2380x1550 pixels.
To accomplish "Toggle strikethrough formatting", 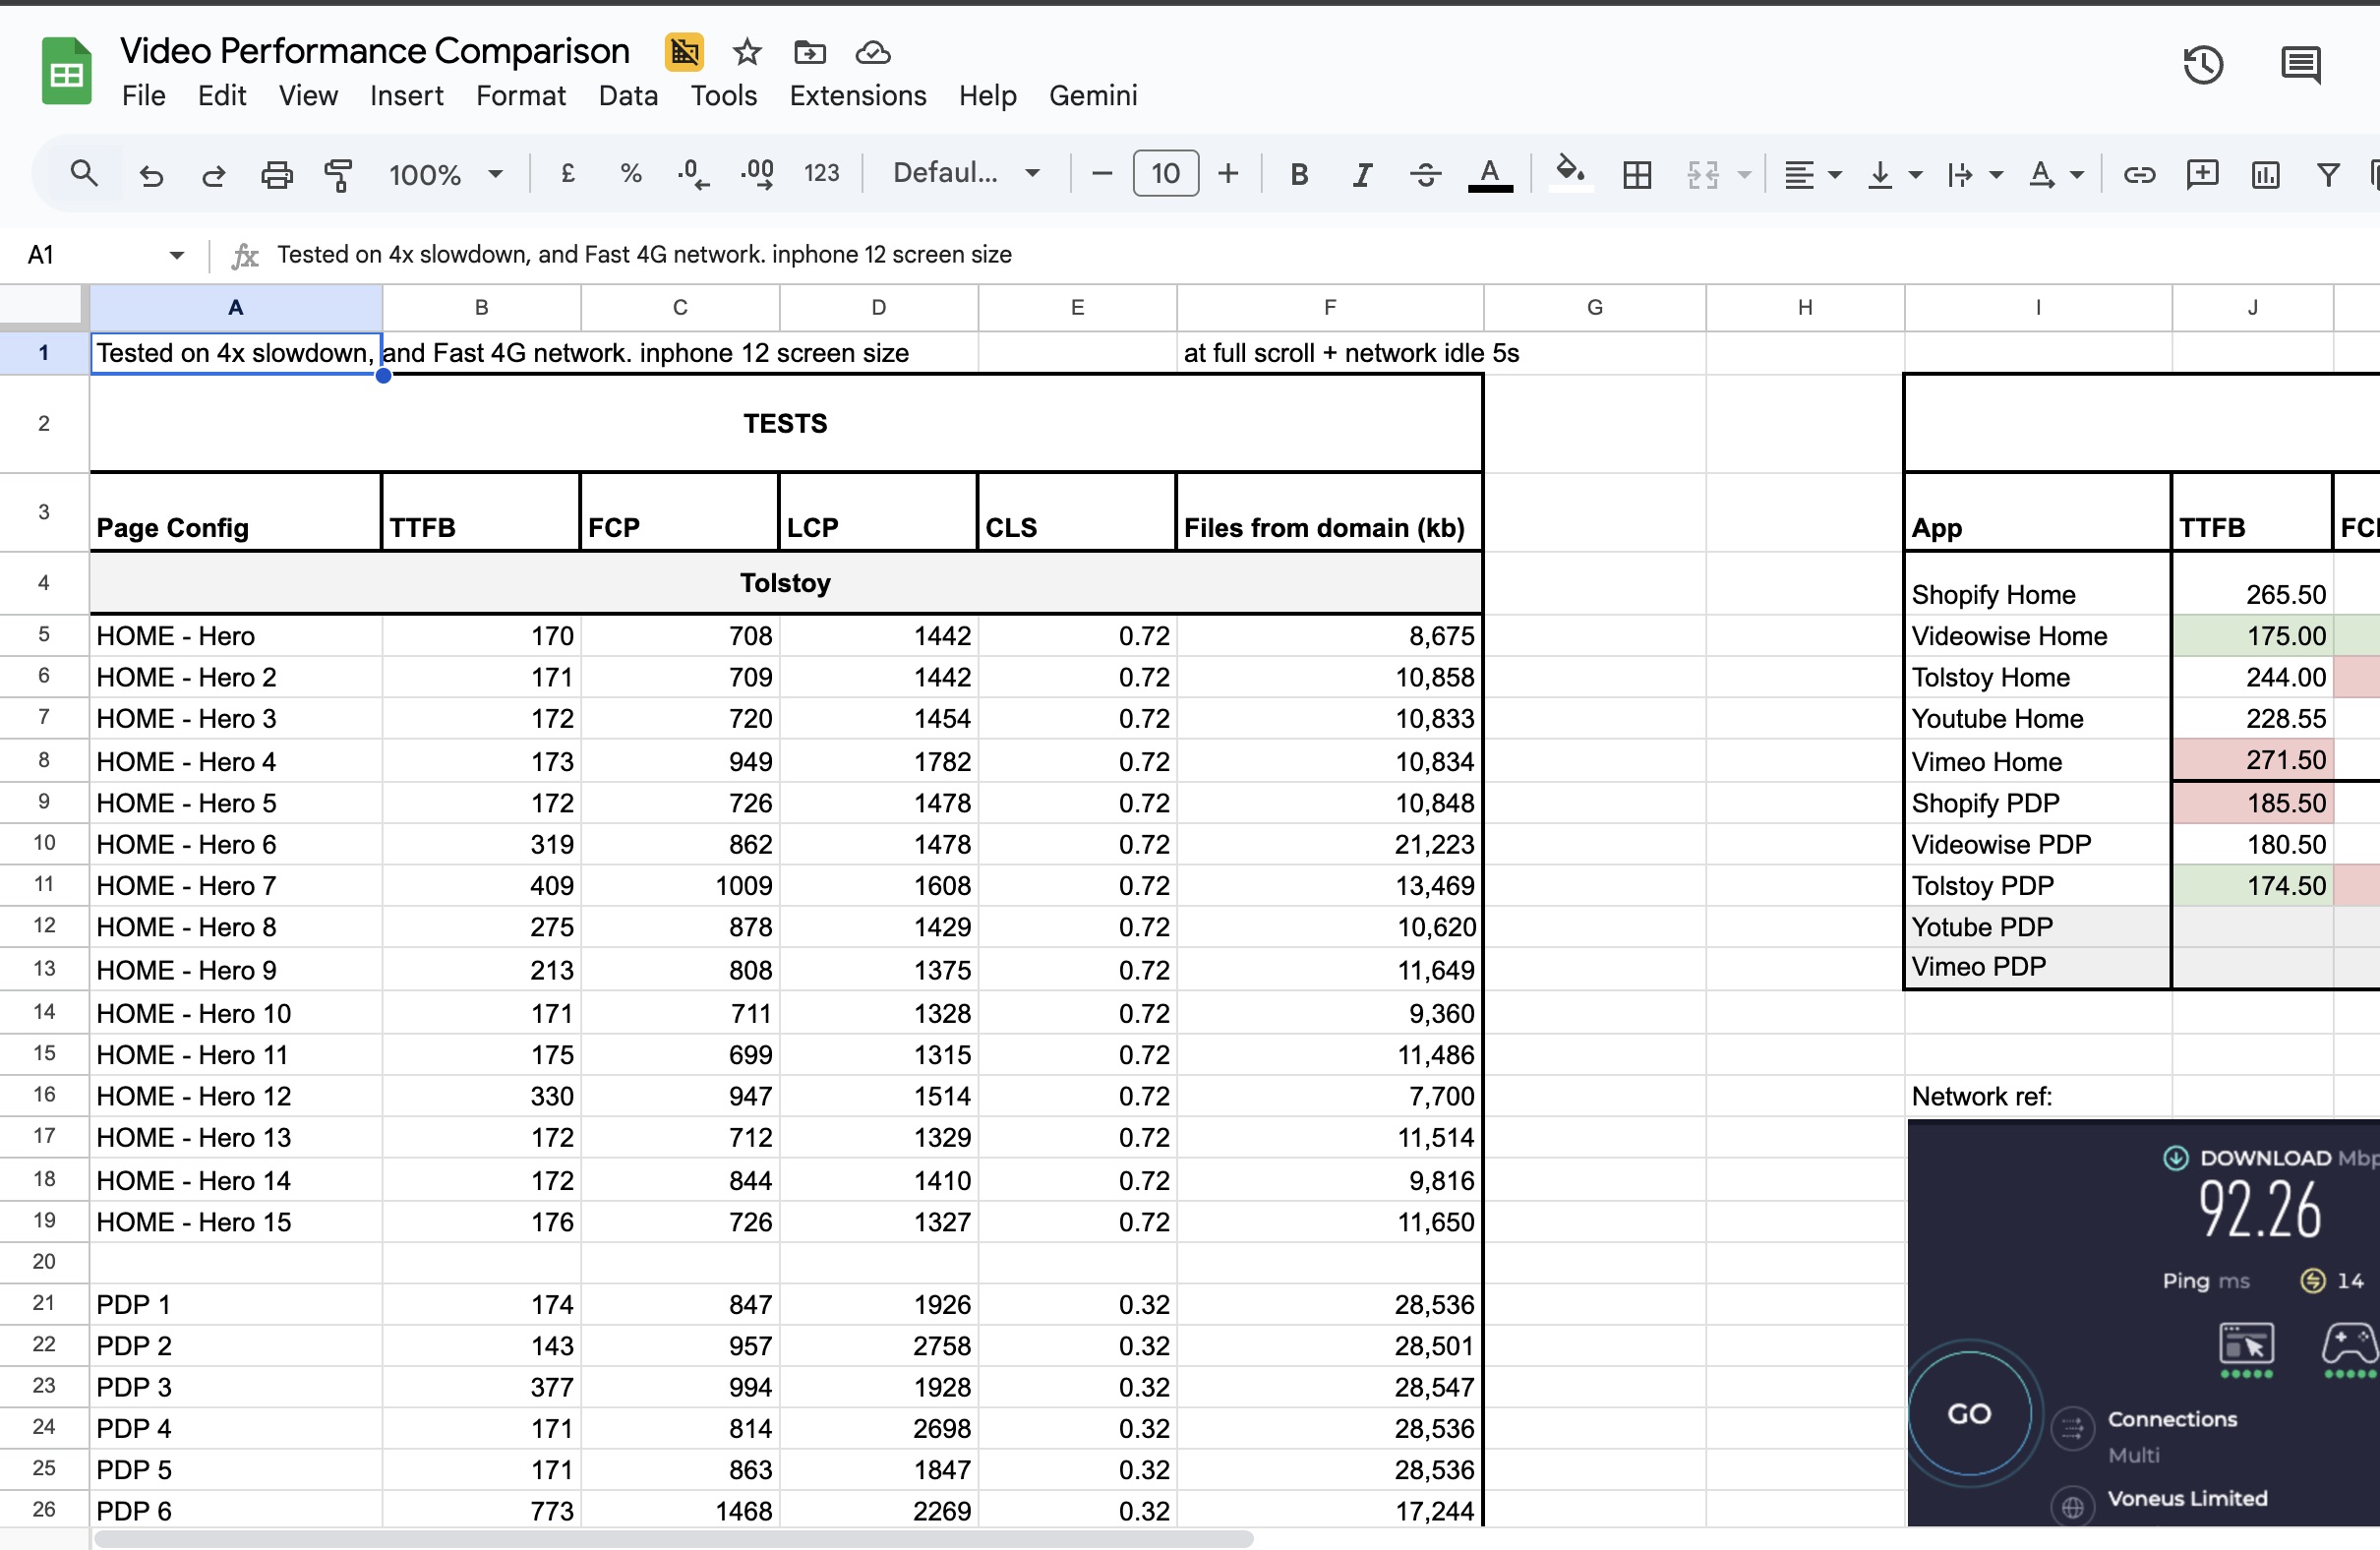I will pos(1425,175).
